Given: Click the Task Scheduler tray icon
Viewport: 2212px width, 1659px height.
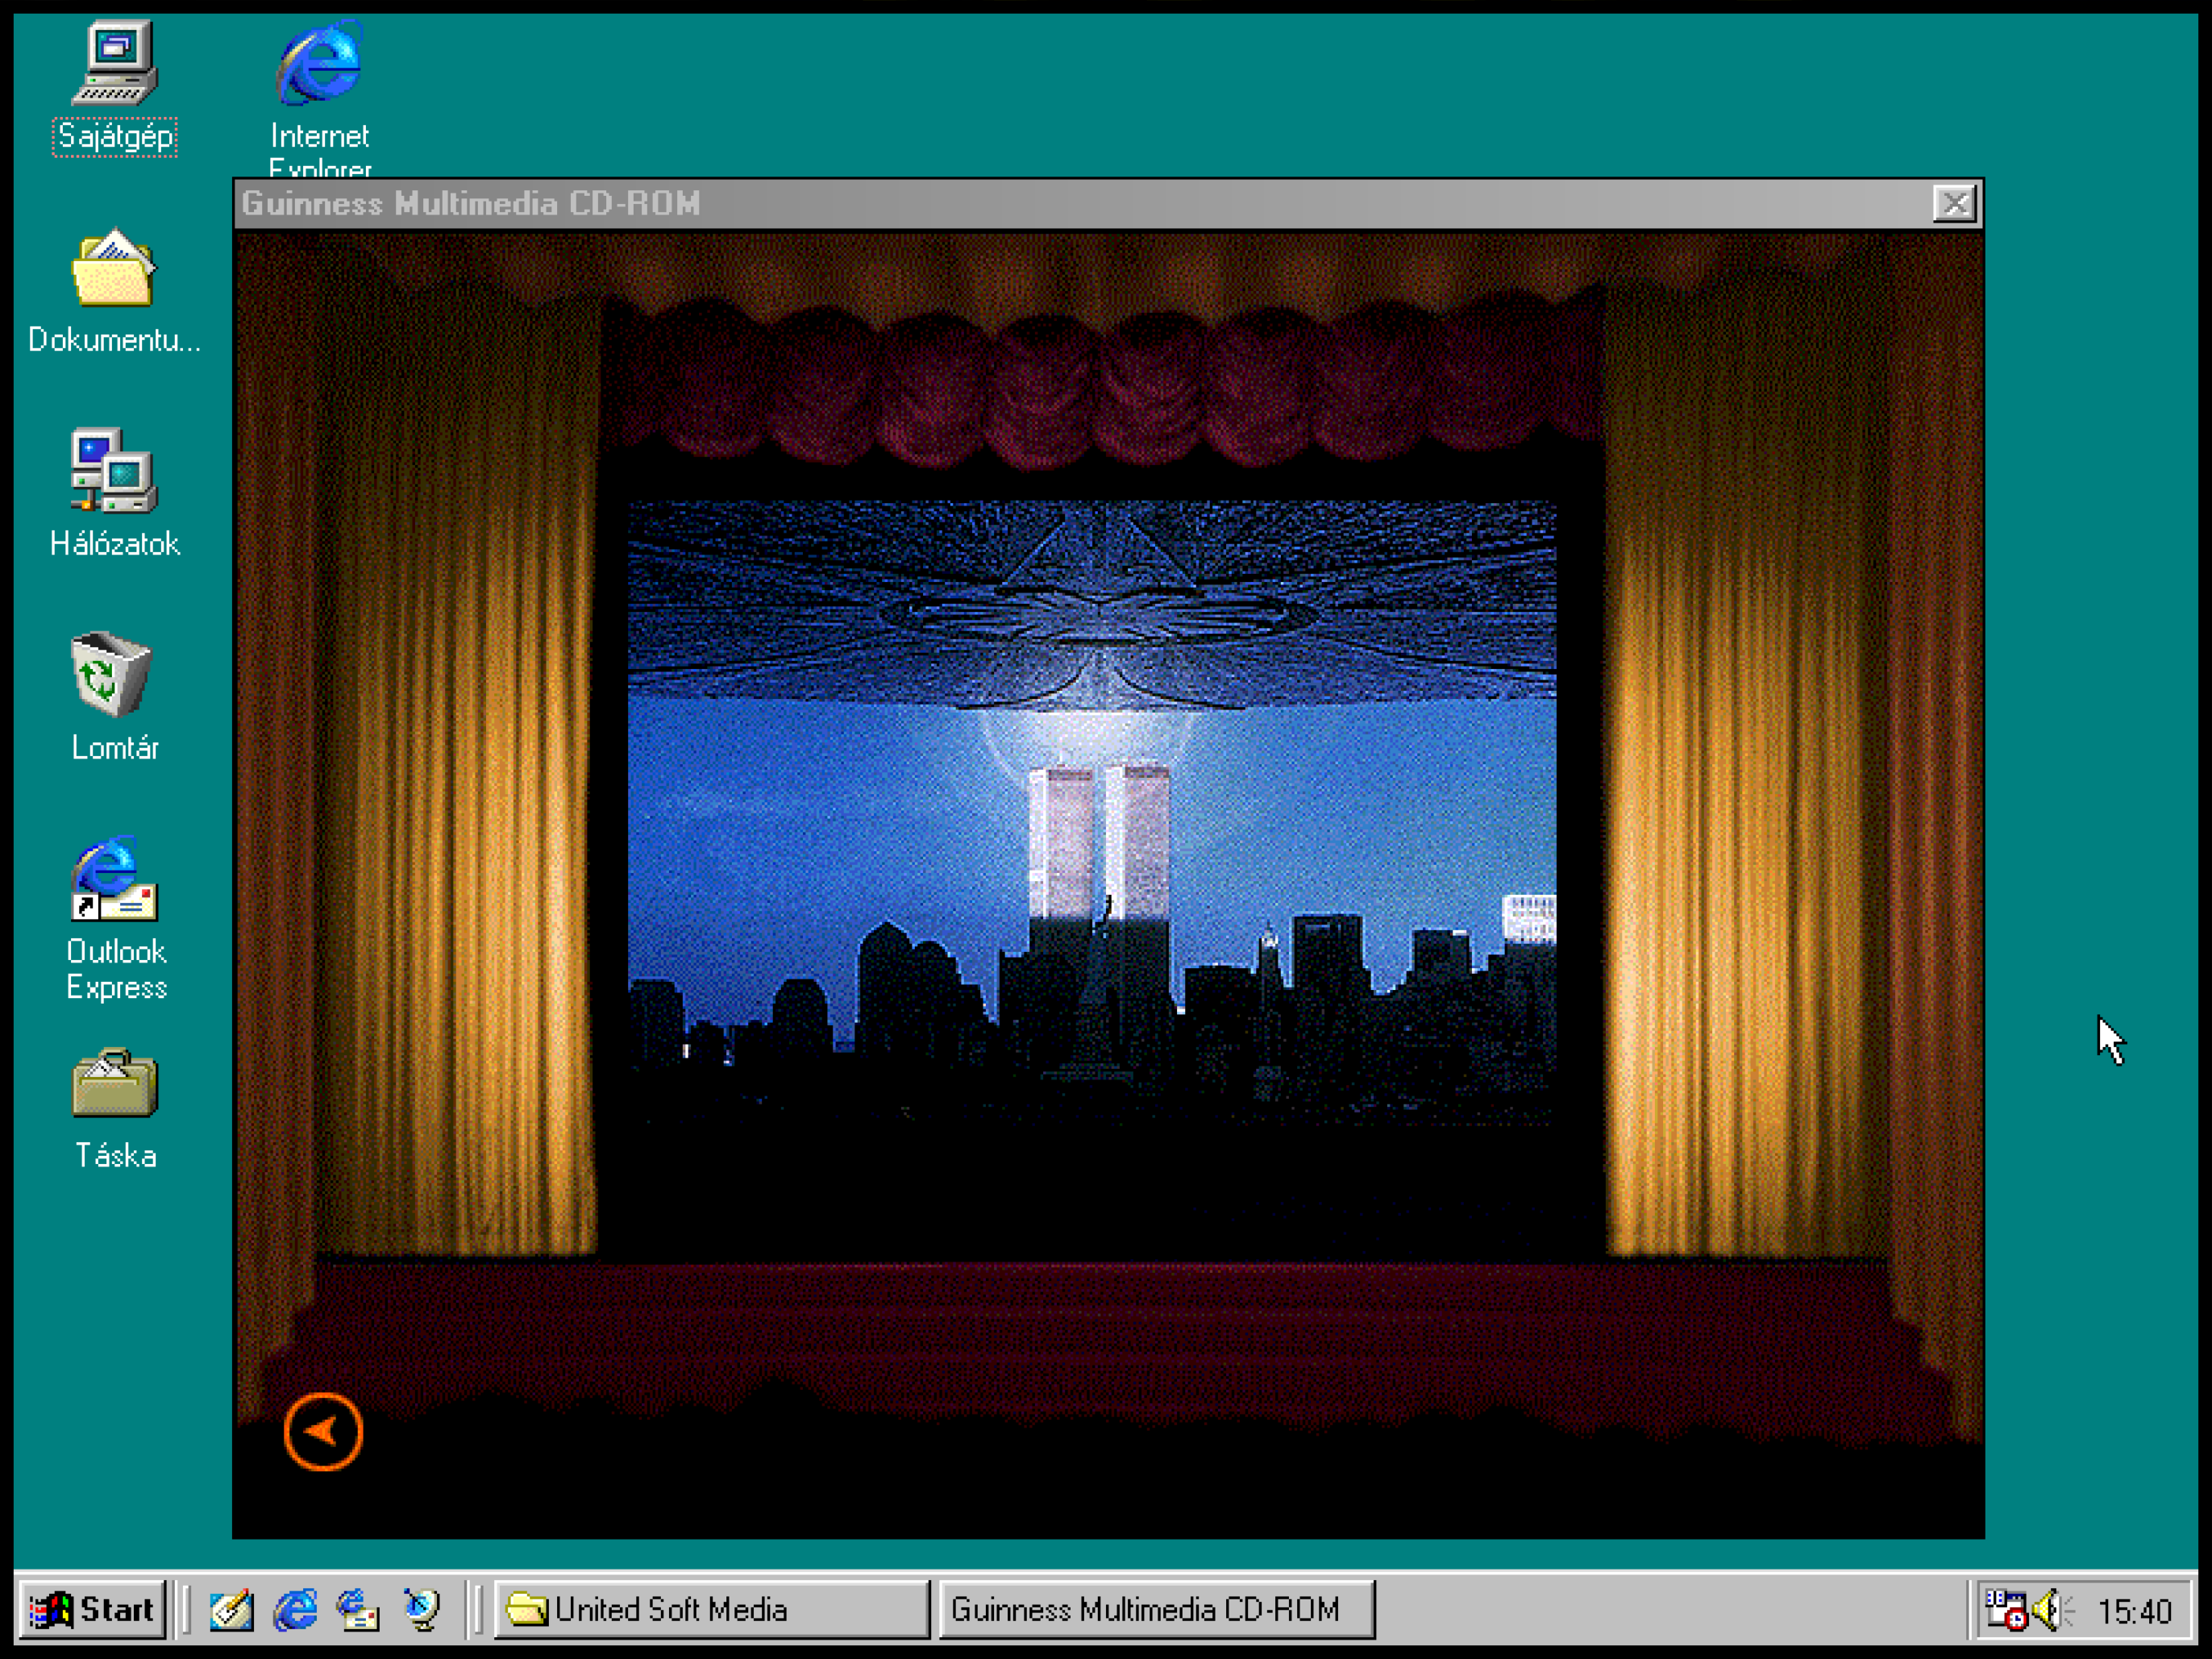Looking at the screenshot, I should click(2005, 1610).
